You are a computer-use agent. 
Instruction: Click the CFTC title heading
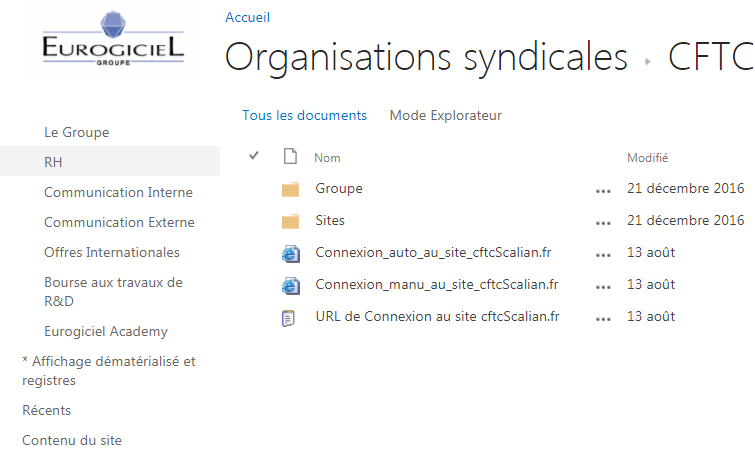pyautogui.click(x=711, y=57)
